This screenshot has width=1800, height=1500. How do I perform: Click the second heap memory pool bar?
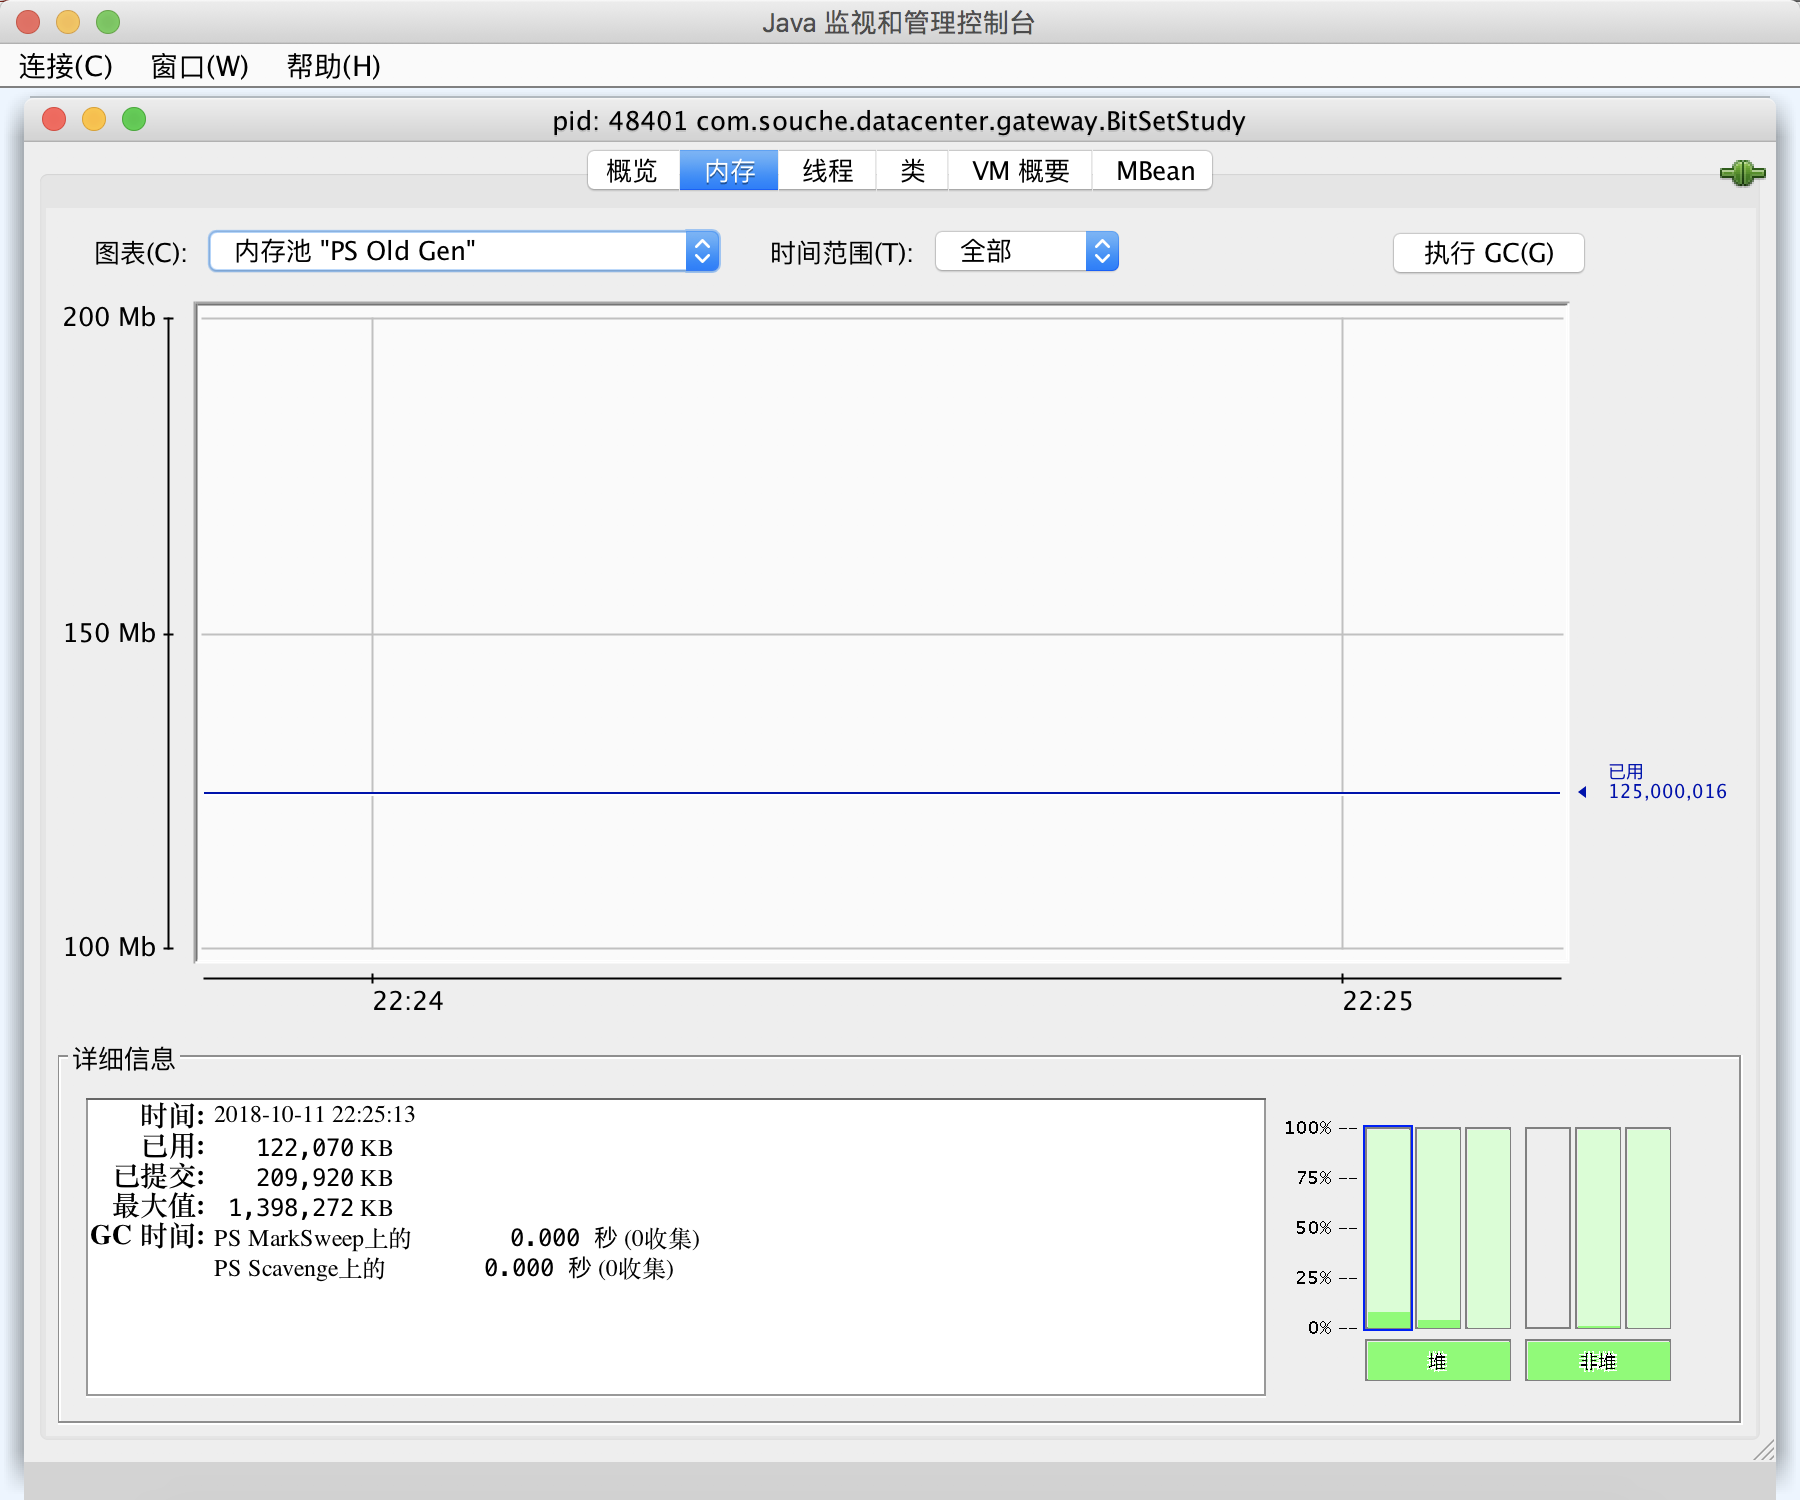1437,1228
